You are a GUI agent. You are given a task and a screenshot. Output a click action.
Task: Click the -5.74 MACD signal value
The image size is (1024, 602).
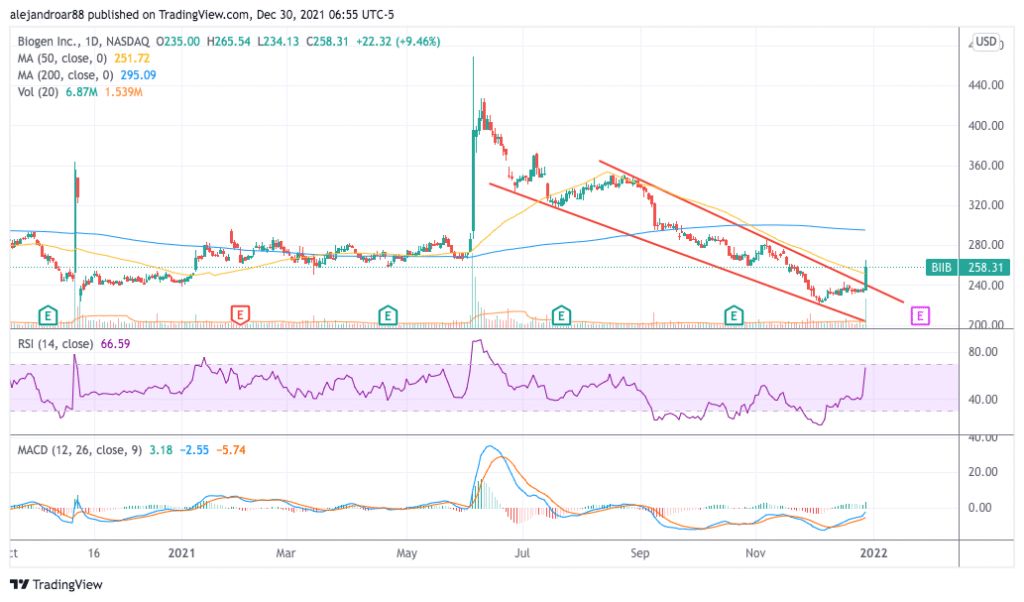231,450
